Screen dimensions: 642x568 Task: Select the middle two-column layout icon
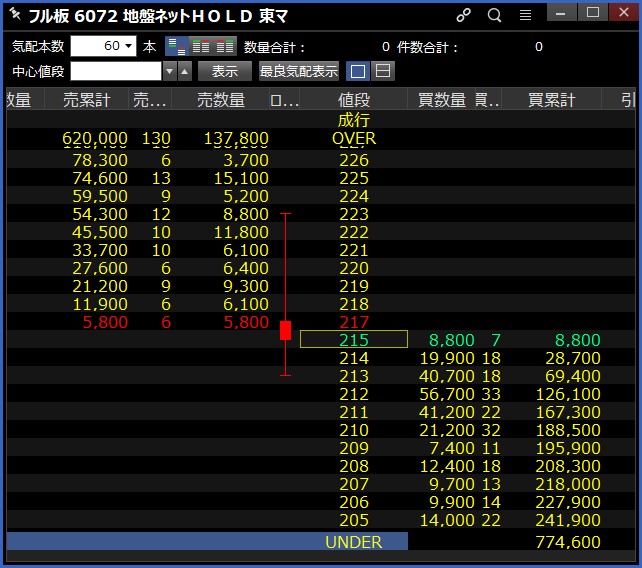201,46
